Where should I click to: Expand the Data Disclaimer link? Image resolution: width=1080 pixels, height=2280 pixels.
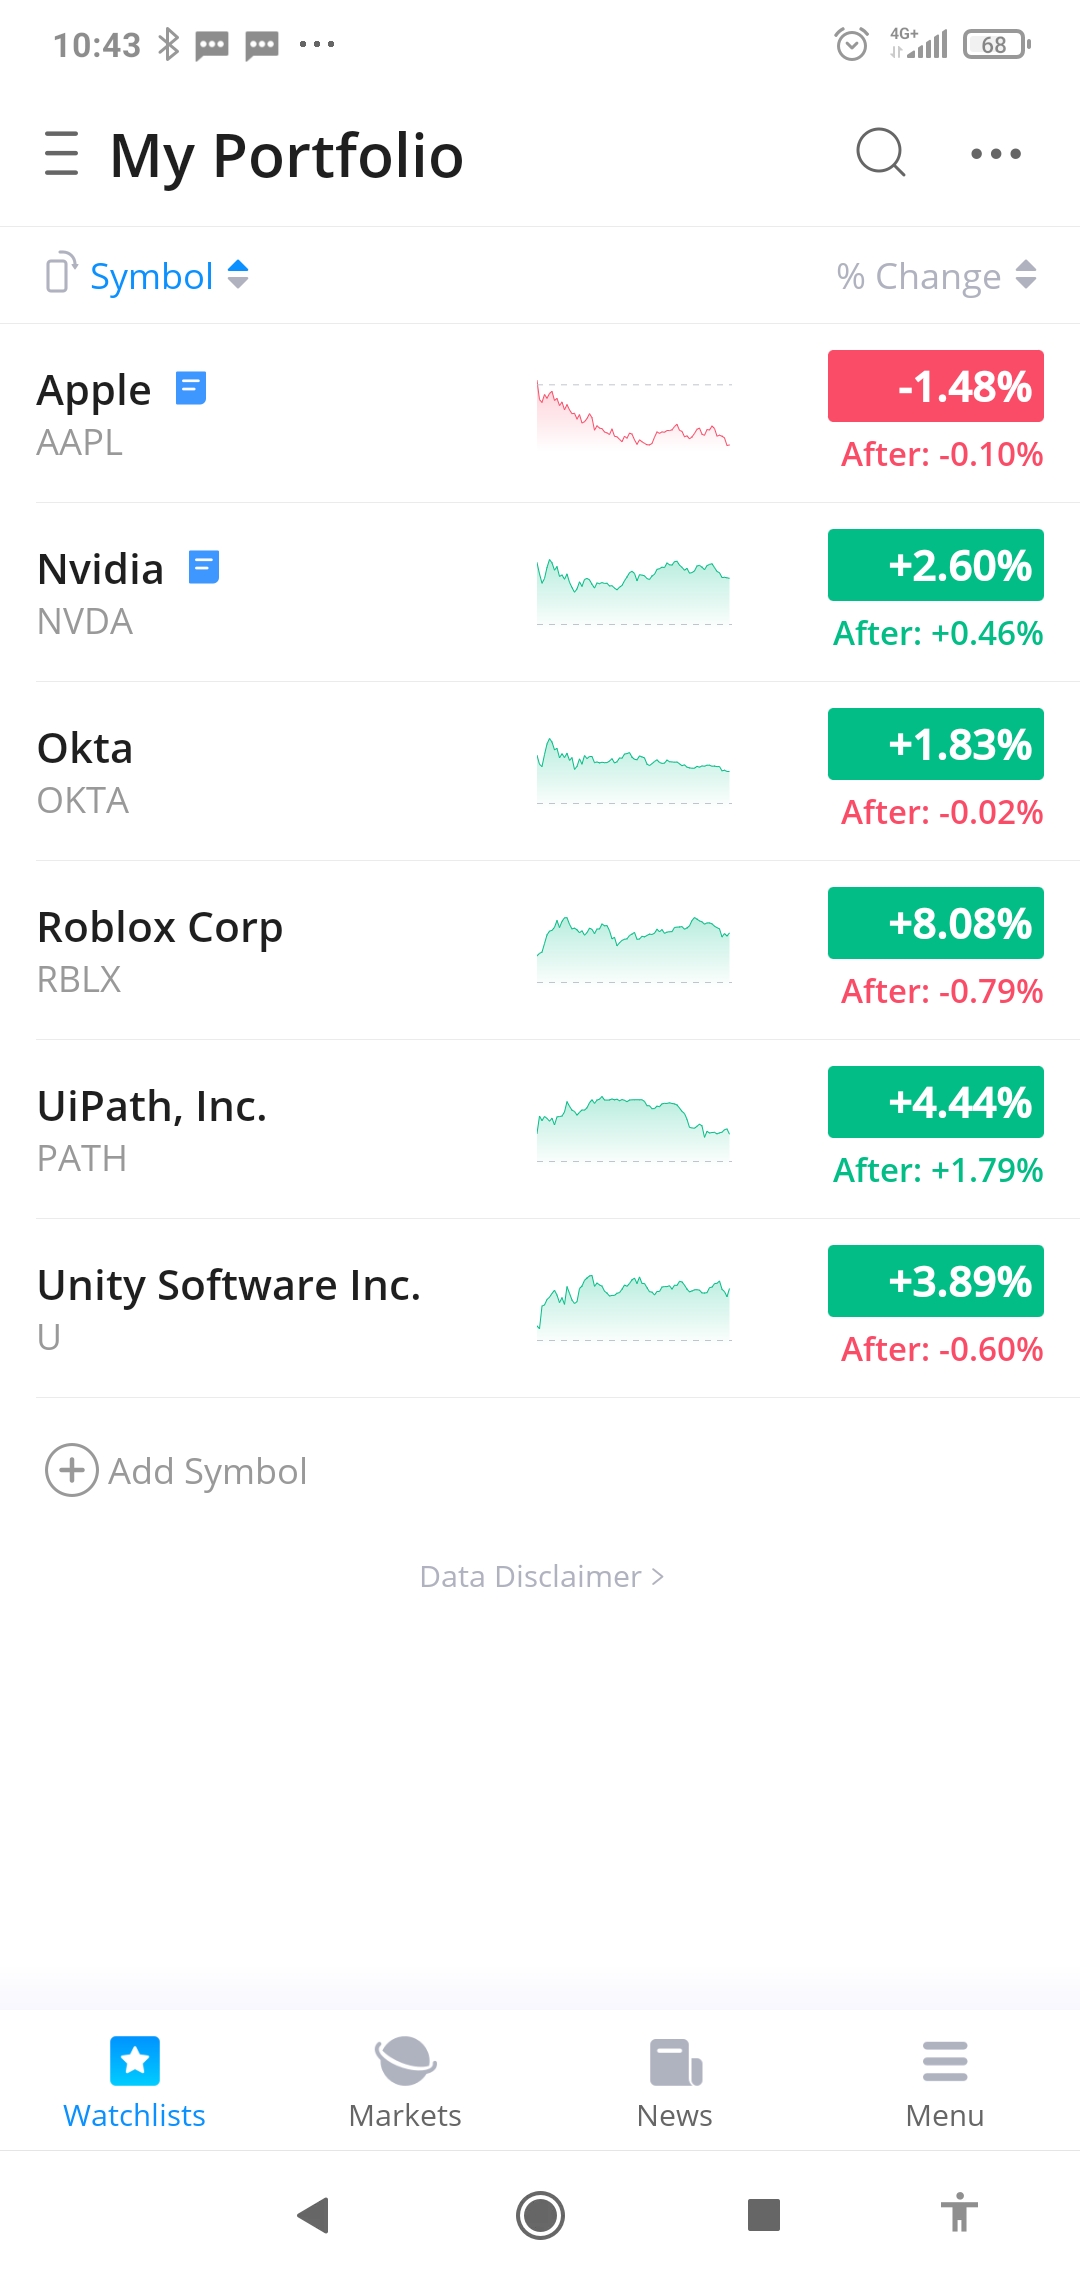pos(541,1576)
